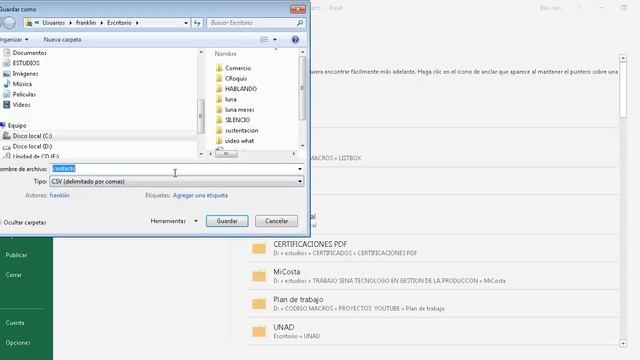The width and height of the screenshot is (640, 360).
Task: Click the franklin author value
Action: tap(60, 196)
